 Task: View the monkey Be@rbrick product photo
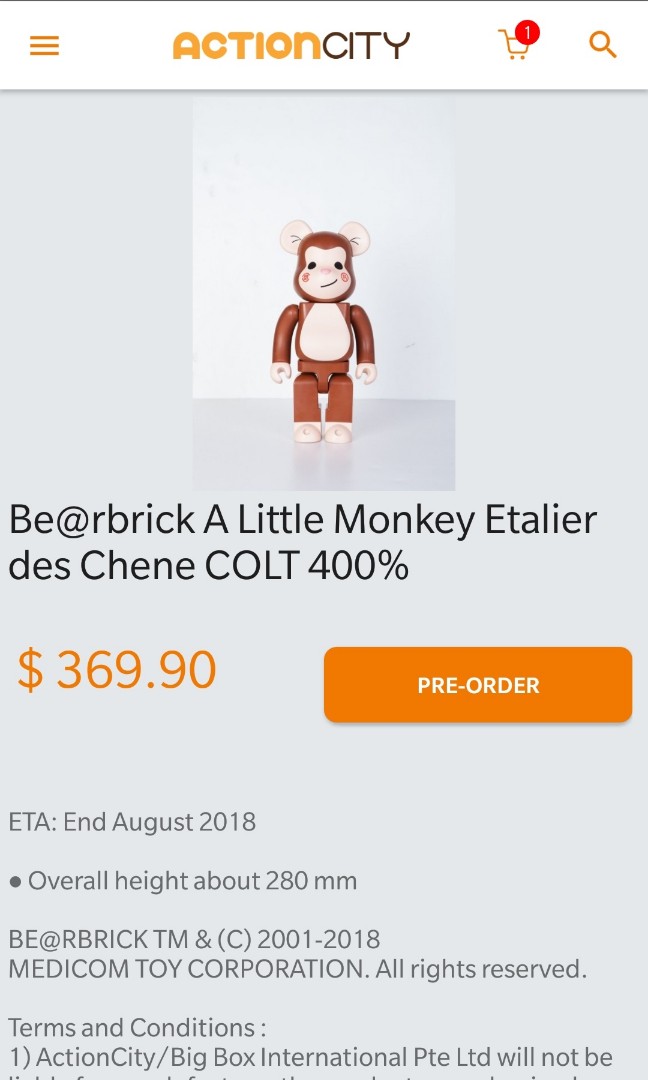pos(324,293)
